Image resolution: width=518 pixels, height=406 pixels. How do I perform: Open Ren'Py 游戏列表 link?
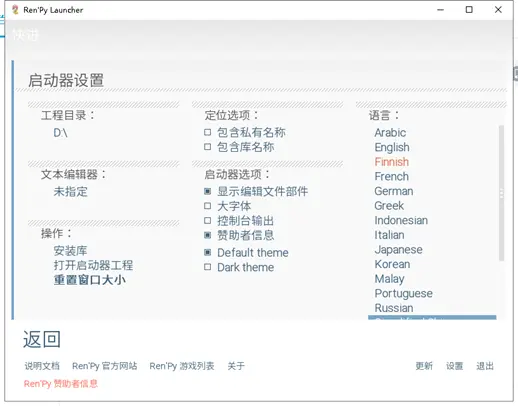(182, 366)
